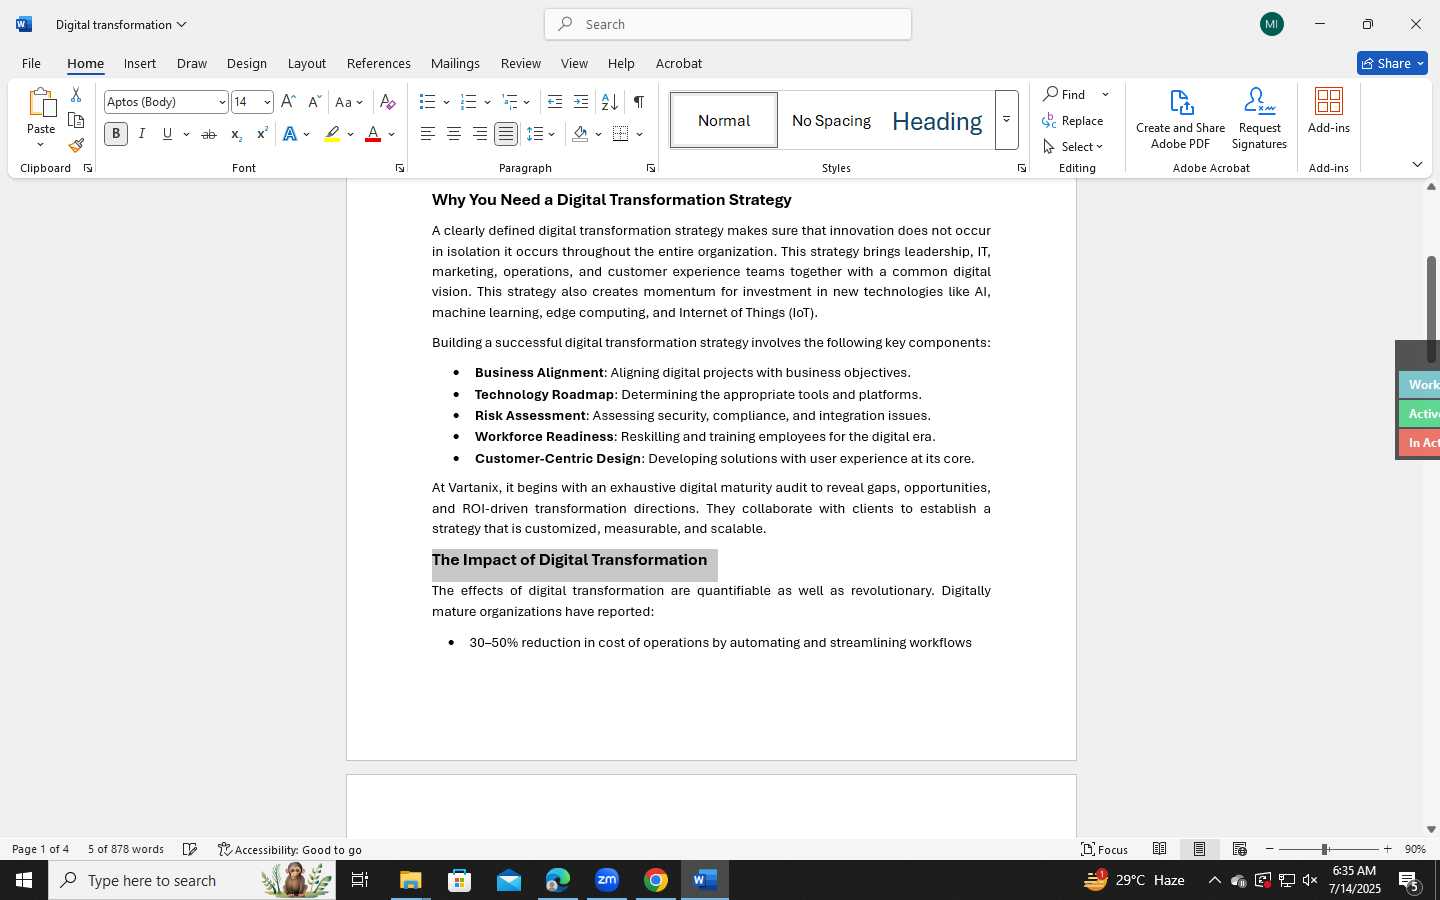Expand the bullets list dropdown arrow
1440x900 pixels.
[x=446, y=102]
